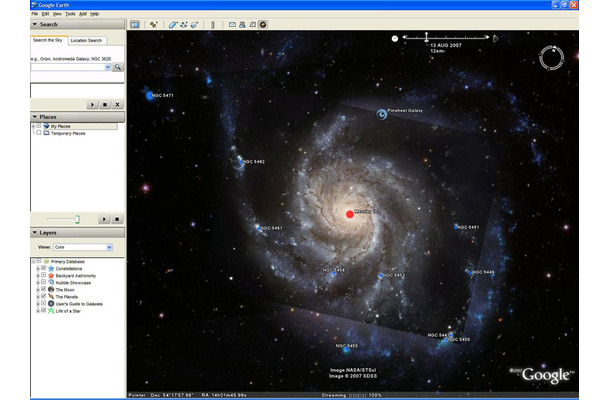Switch to the Location Search tab
This screenshot has width=610, height=400.
(x=86, y=40)
